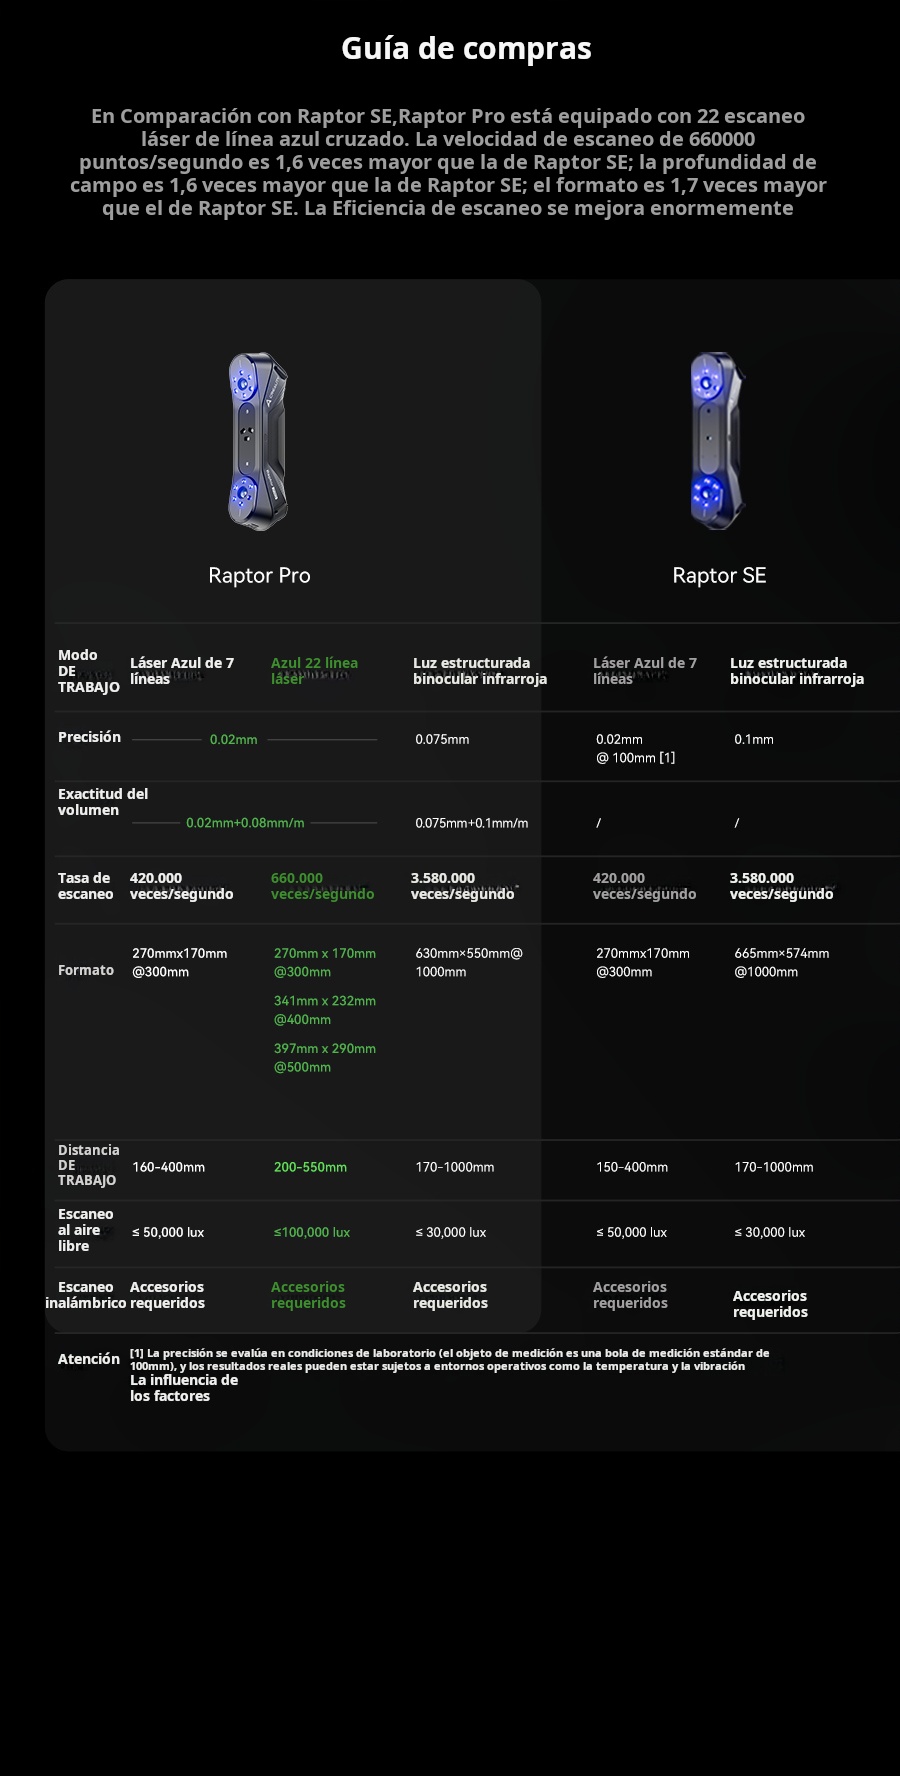Viewport: 900px width, 1776px height.
Task: Click the green Azul 22 línea láser header
Action: point(314,671)
